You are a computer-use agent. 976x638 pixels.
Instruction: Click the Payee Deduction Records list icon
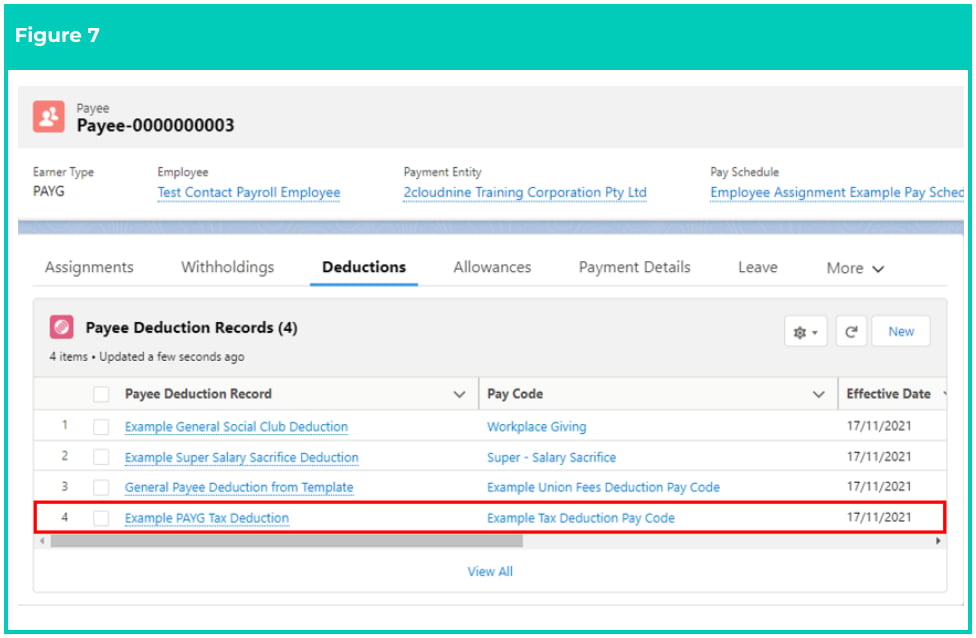[62, 327]
